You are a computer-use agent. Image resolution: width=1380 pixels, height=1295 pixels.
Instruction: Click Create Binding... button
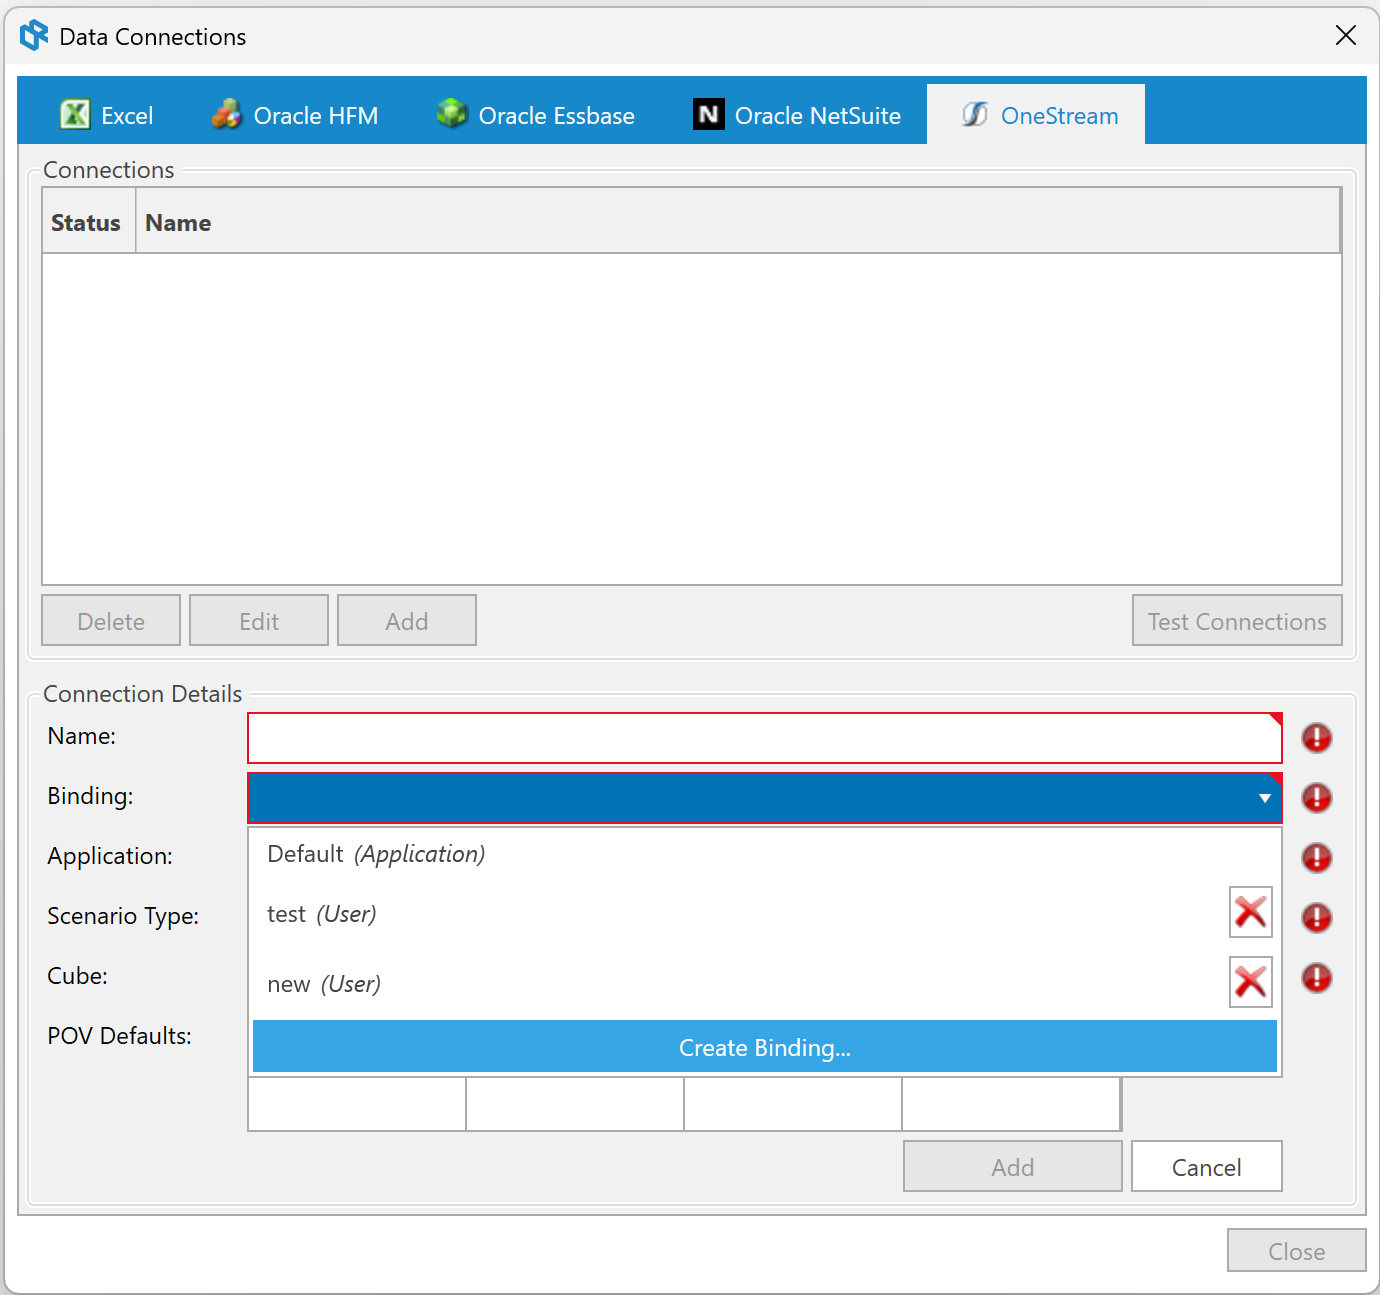tap(765, 1047)
